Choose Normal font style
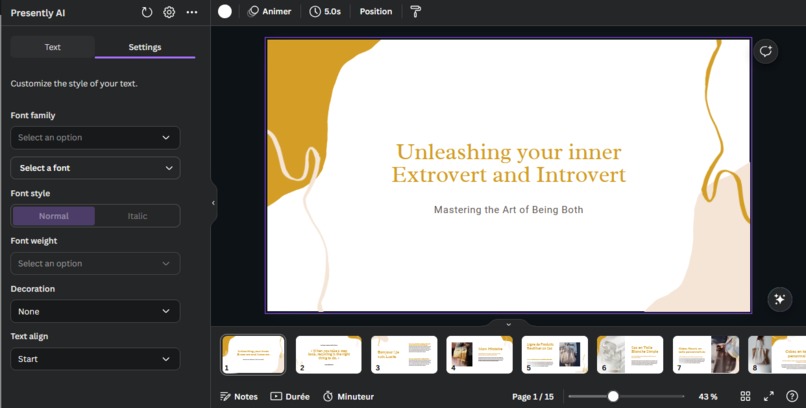The height and width of the screenshot is (408, 806). click(54, 216)
